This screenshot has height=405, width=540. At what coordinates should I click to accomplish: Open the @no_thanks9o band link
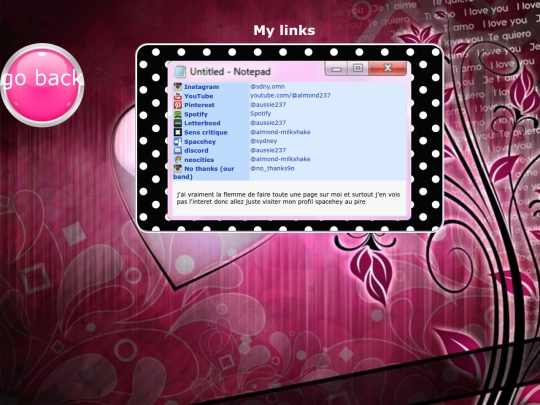click(x=272, y=168)
